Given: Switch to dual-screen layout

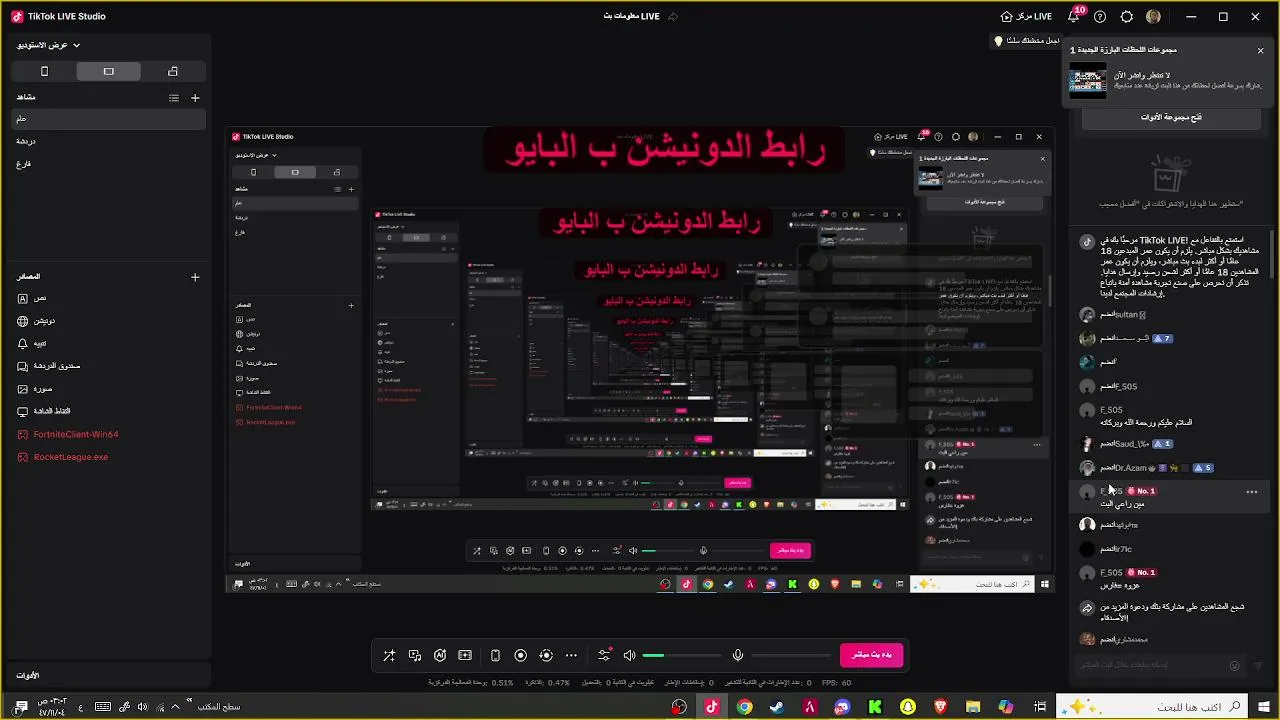Looking at the screenshot, I should click(173, 71).
